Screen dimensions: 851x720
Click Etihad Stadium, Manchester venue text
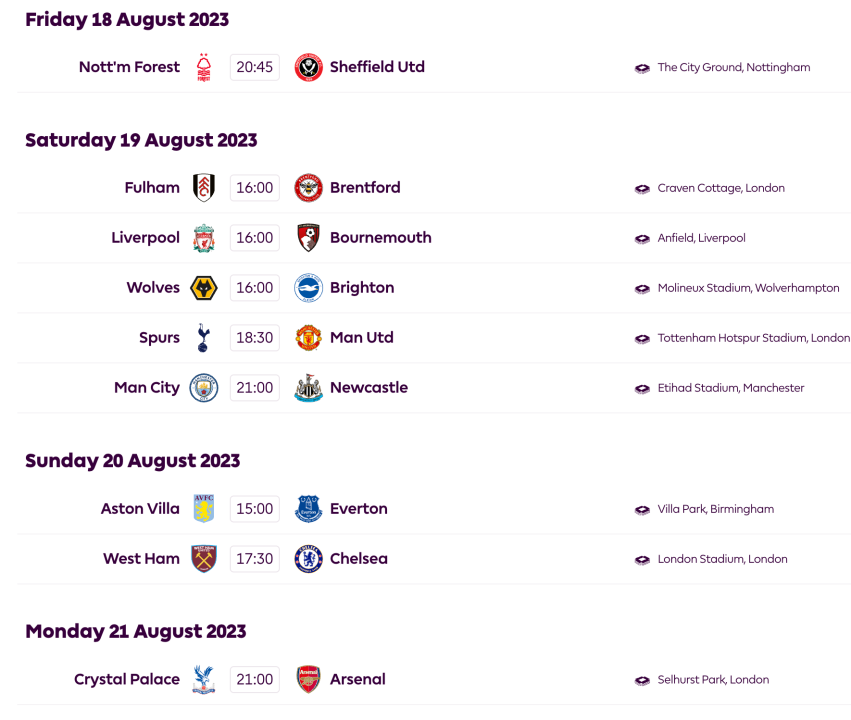click(x=730, y=388)
